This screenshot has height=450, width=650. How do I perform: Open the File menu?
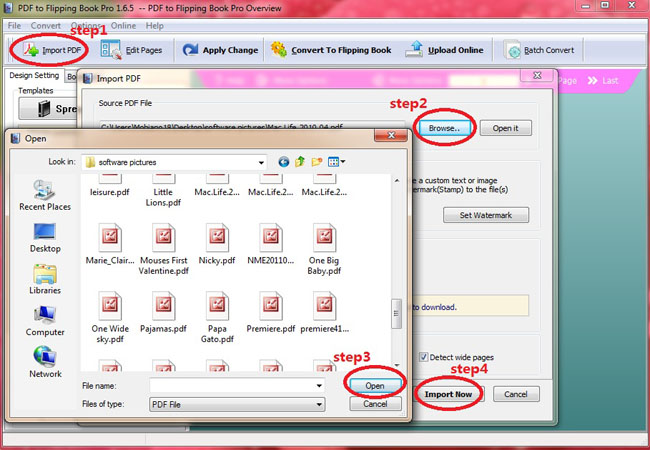pyautogui.click(x=14, y=26)
